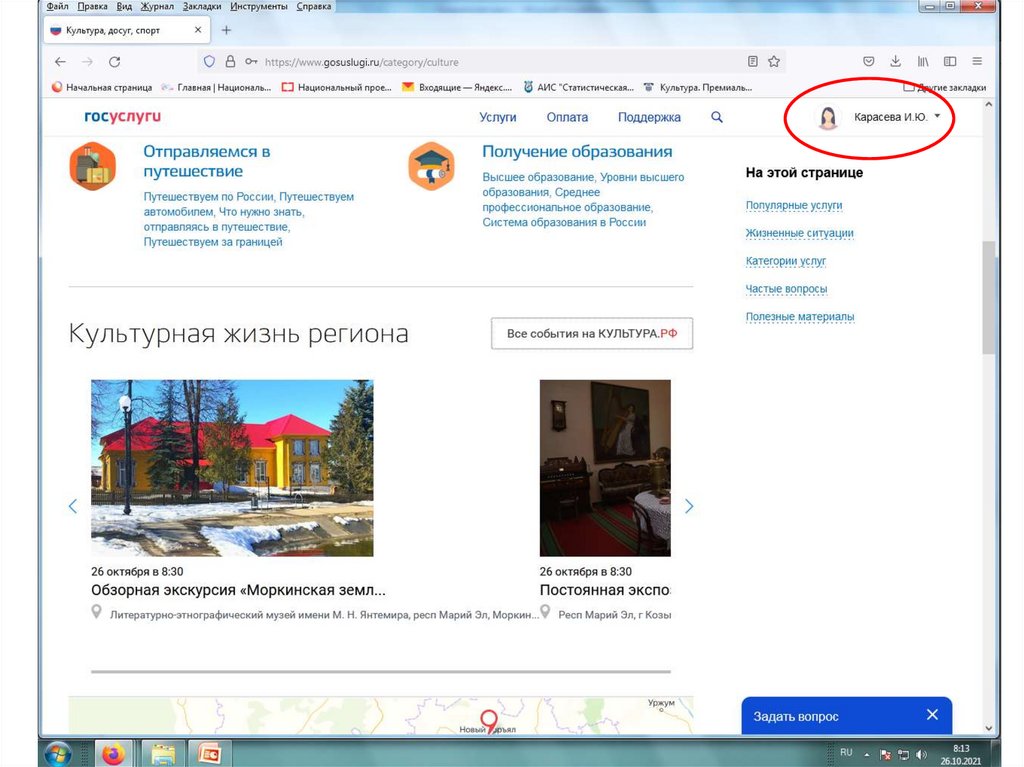Show previous events with left carousel arrow
This screenshot has height=767, width=1024.
(x=72, y=506)
